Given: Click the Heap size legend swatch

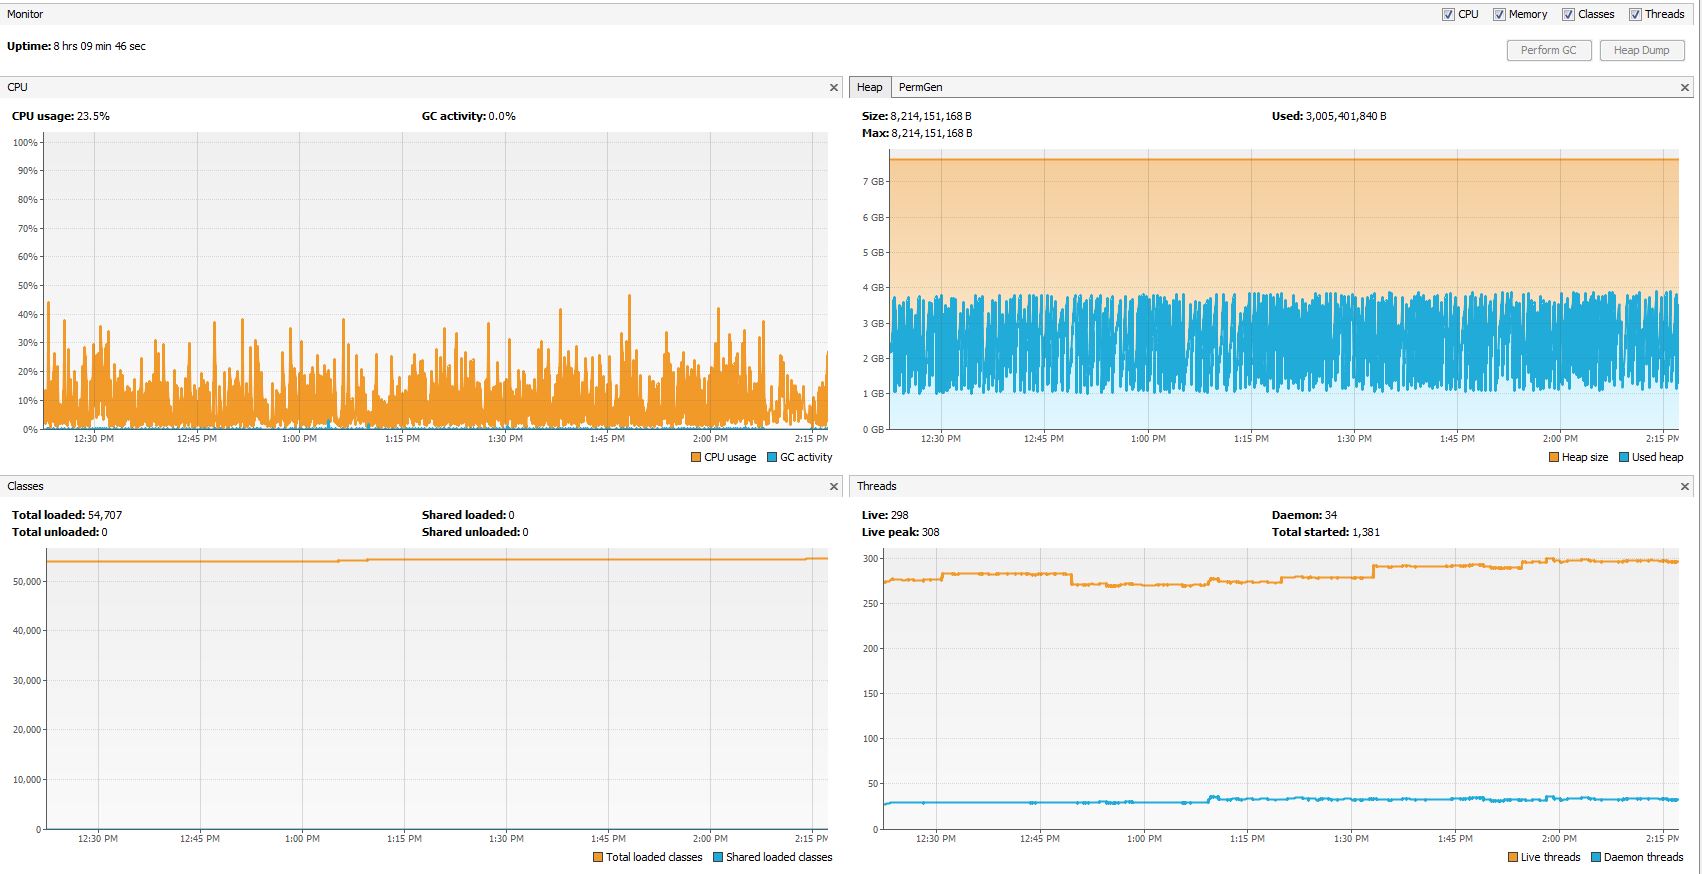Looking at the screenshot, I should [1554, 457].
